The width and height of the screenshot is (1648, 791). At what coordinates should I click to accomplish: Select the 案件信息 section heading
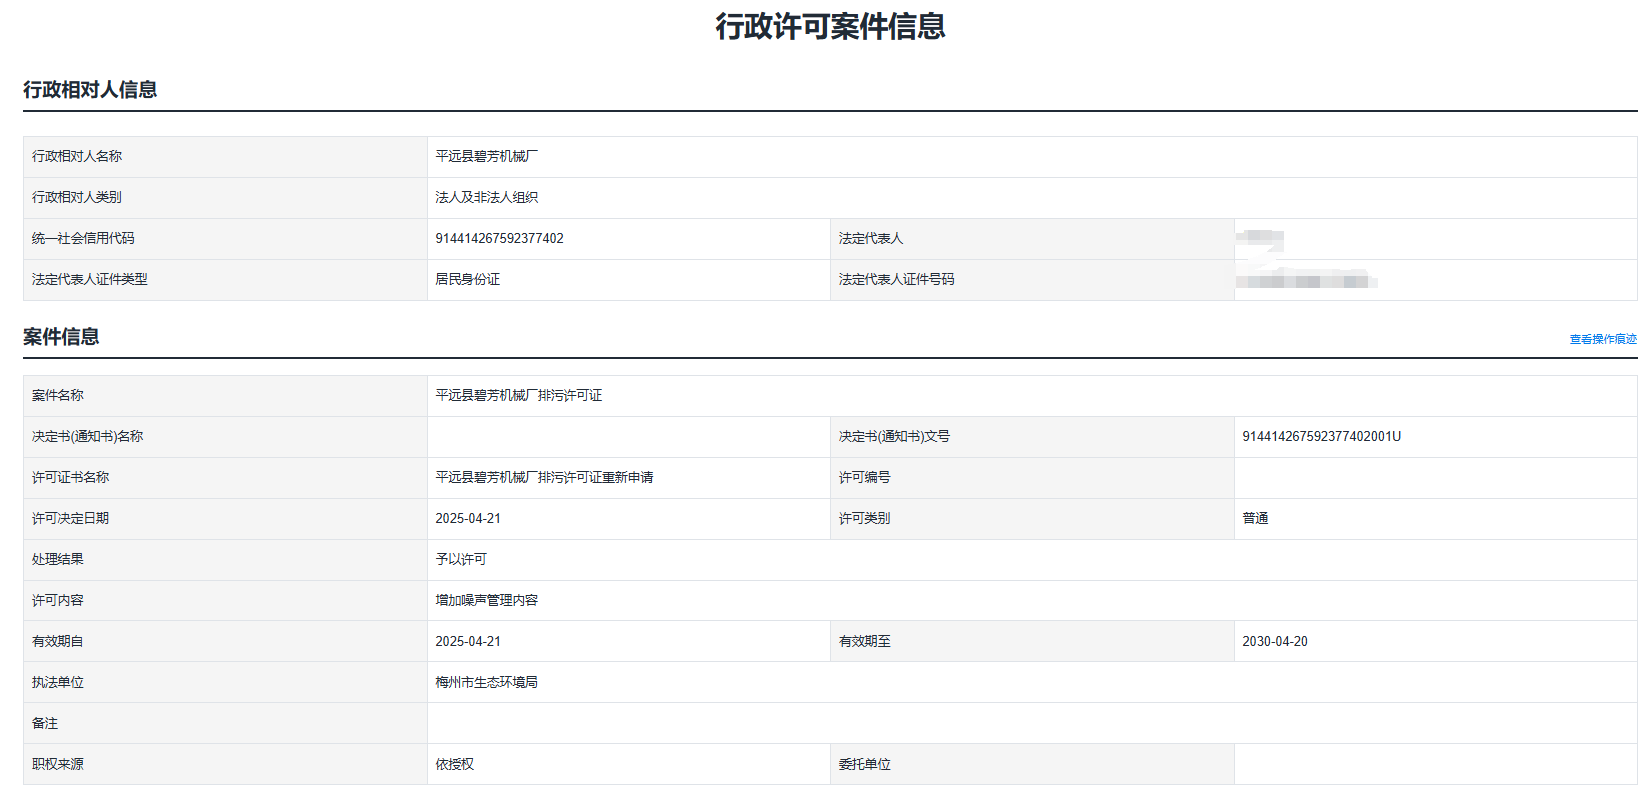[x=61, y=337]
